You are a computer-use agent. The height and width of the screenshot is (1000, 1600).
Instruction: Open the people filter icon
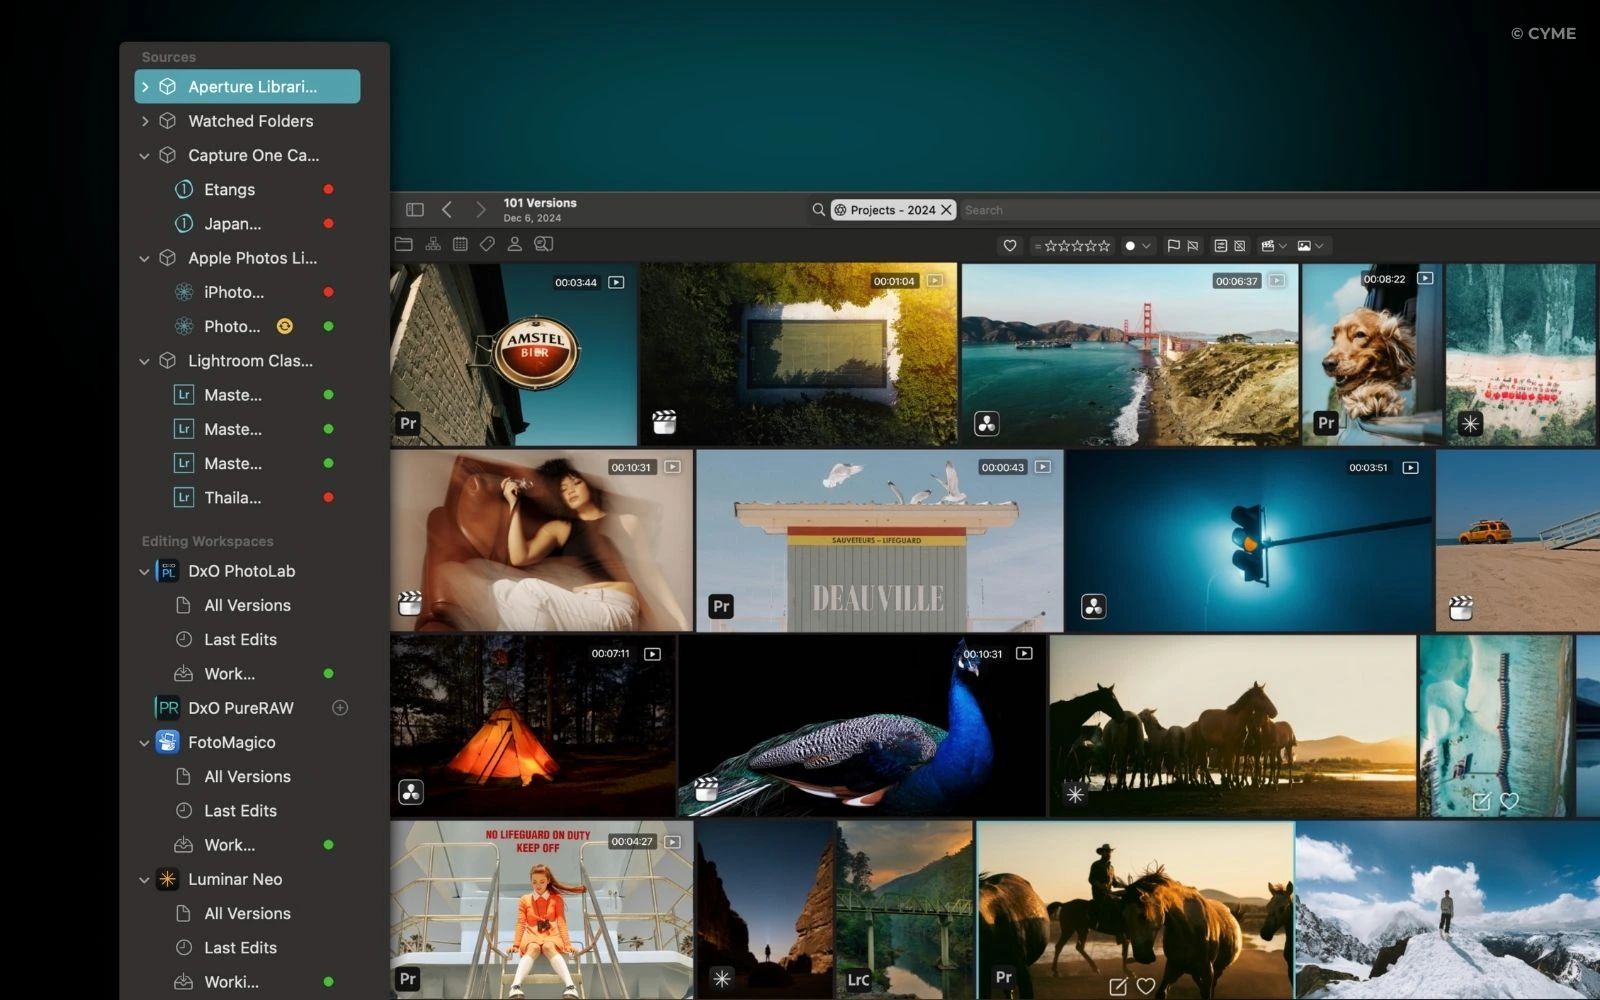click(x=514, y=244)
